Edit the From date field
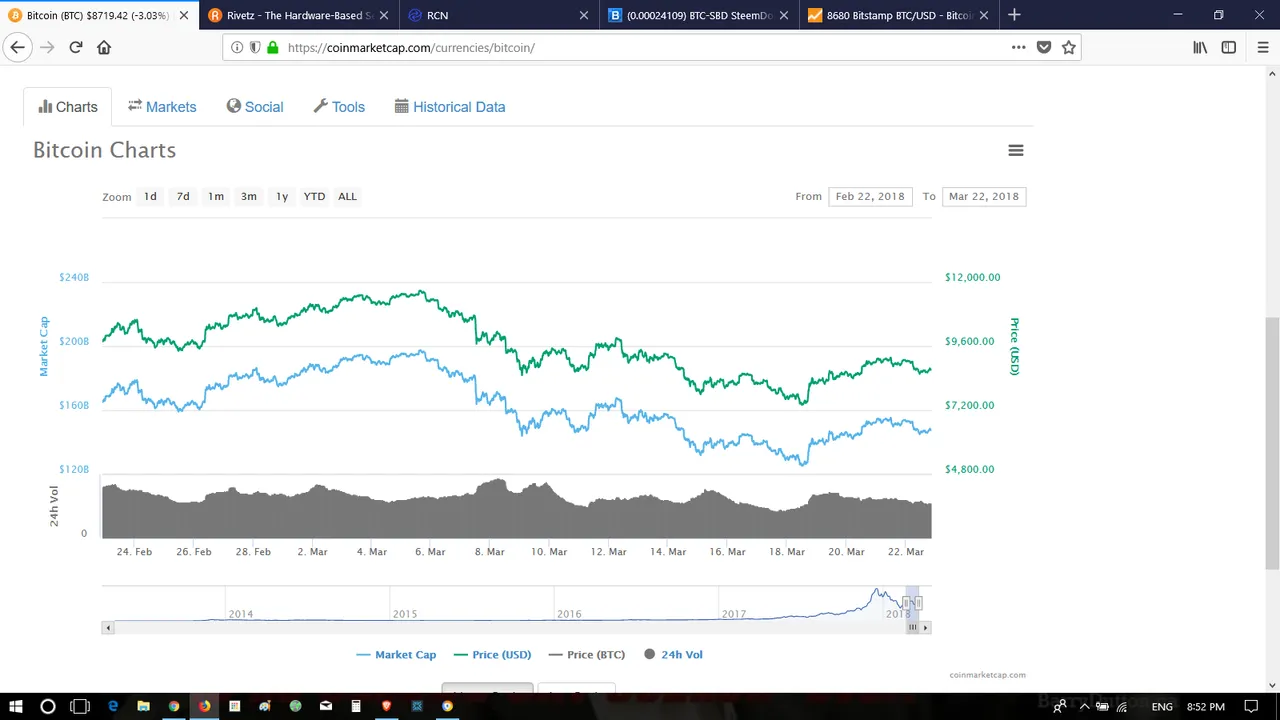1280x720 pixels. pos(870,196)
